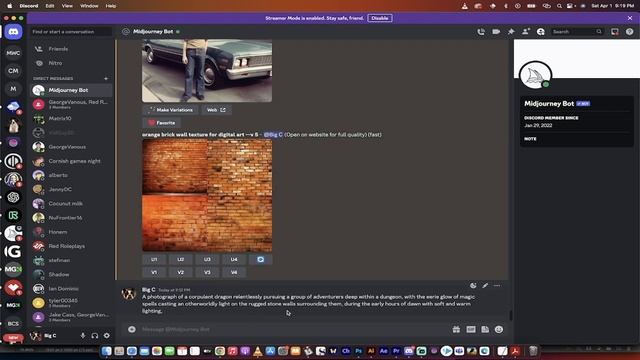Open macOS Spotlight search icon

tap(559, 6)
